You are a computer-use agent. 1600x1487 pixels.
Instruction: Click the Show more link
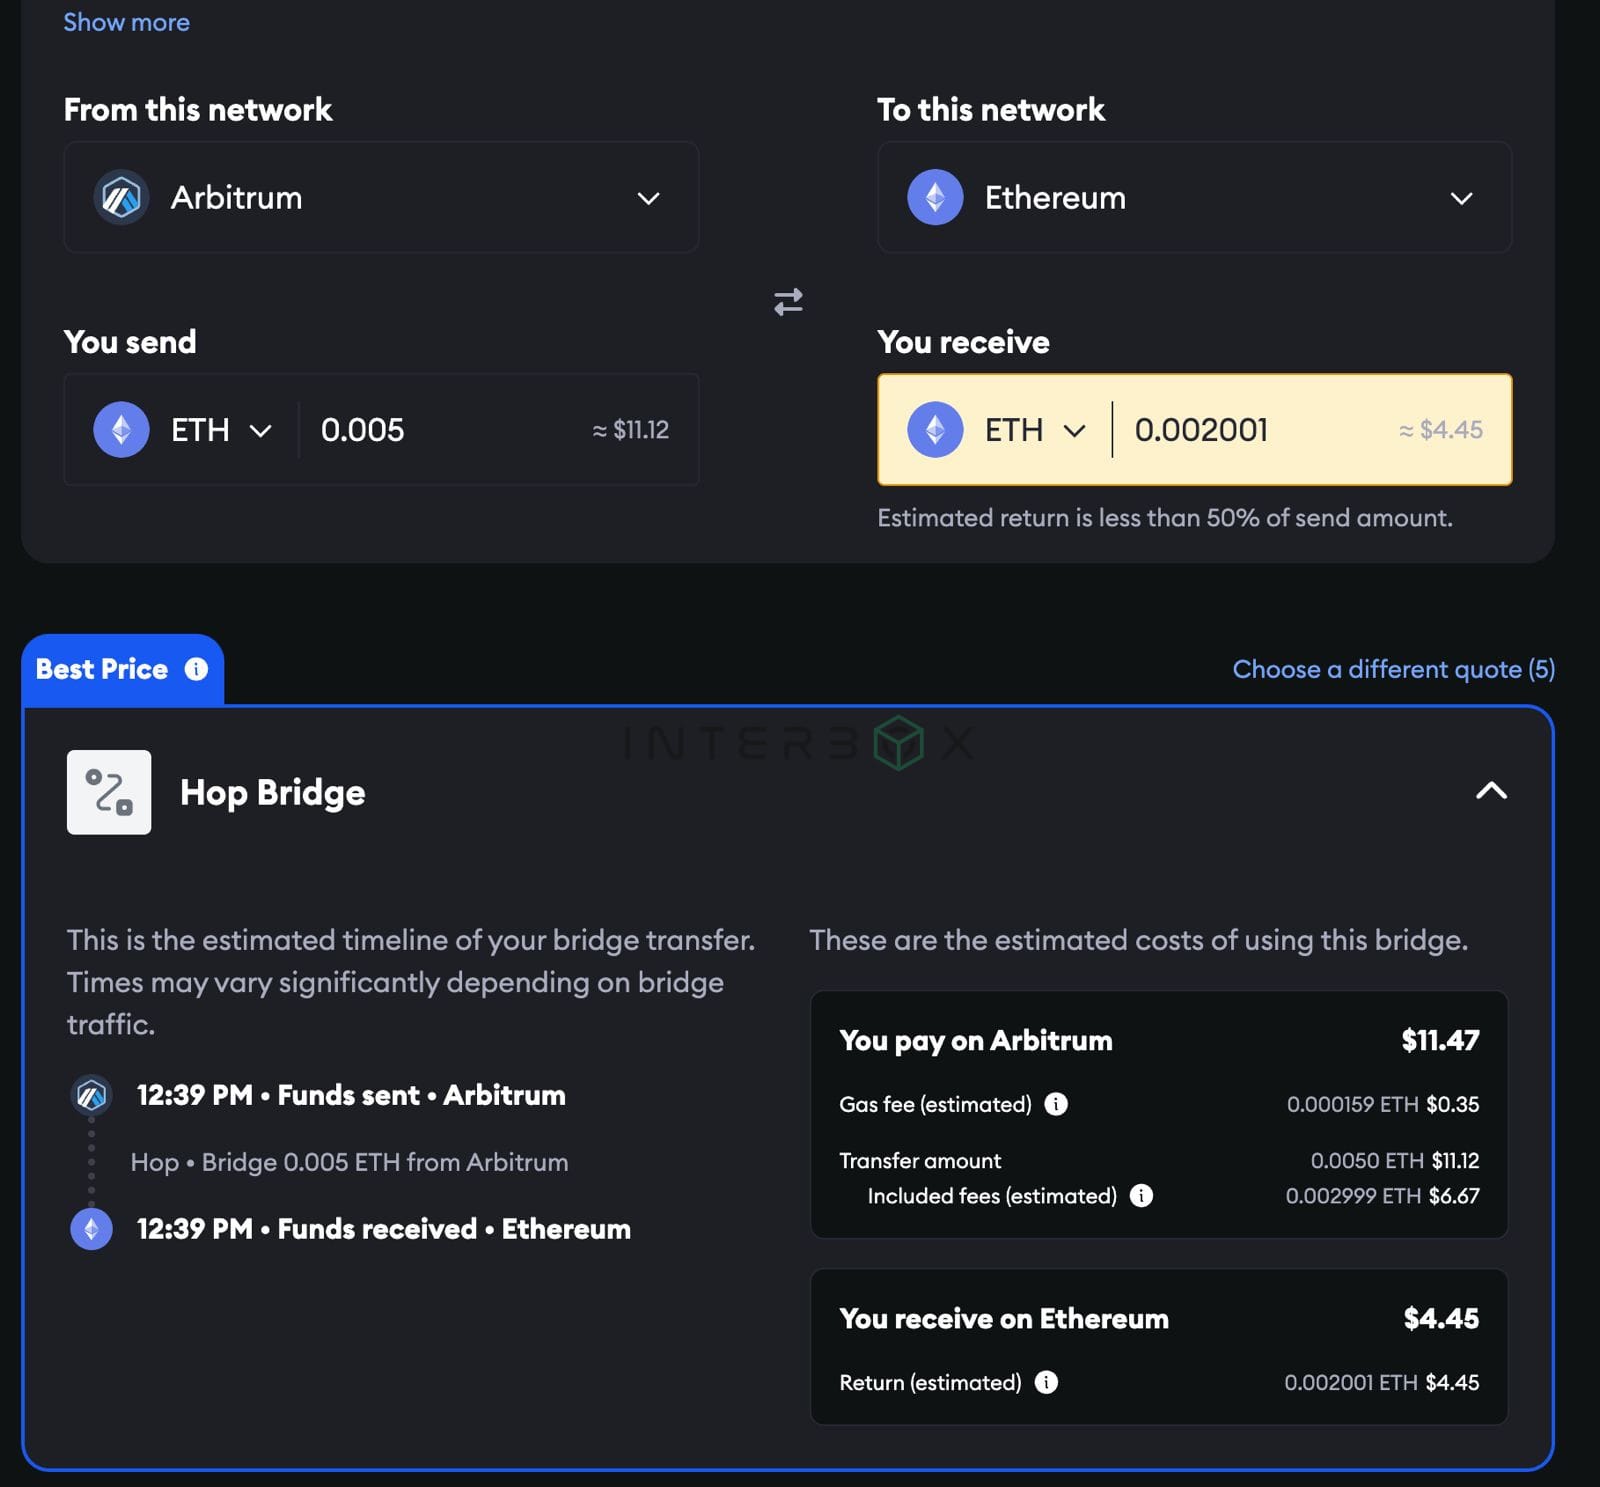tap(126, 22)
